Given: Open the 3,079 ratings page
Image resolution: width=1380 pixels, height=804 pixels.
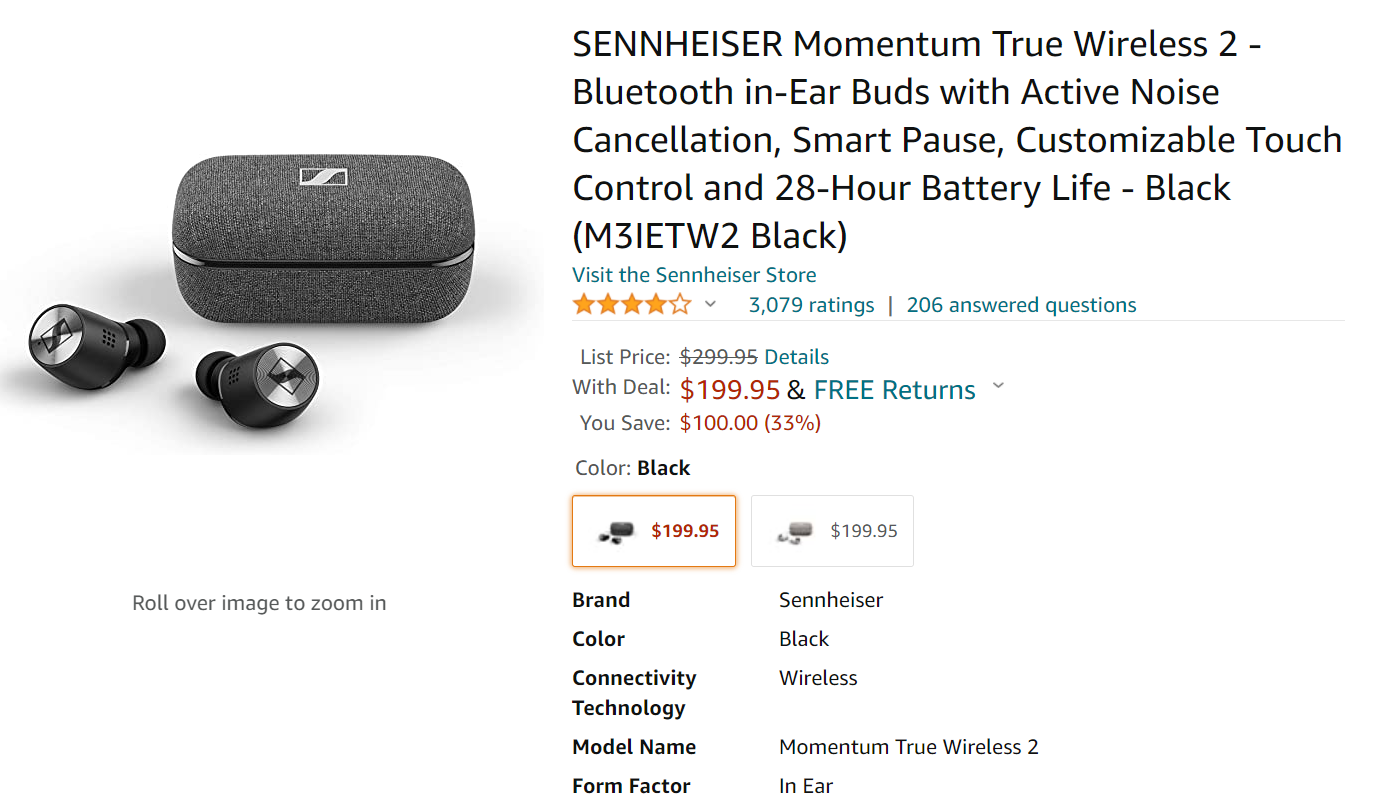Looking at the screenshot, I should tap(811, 304).
